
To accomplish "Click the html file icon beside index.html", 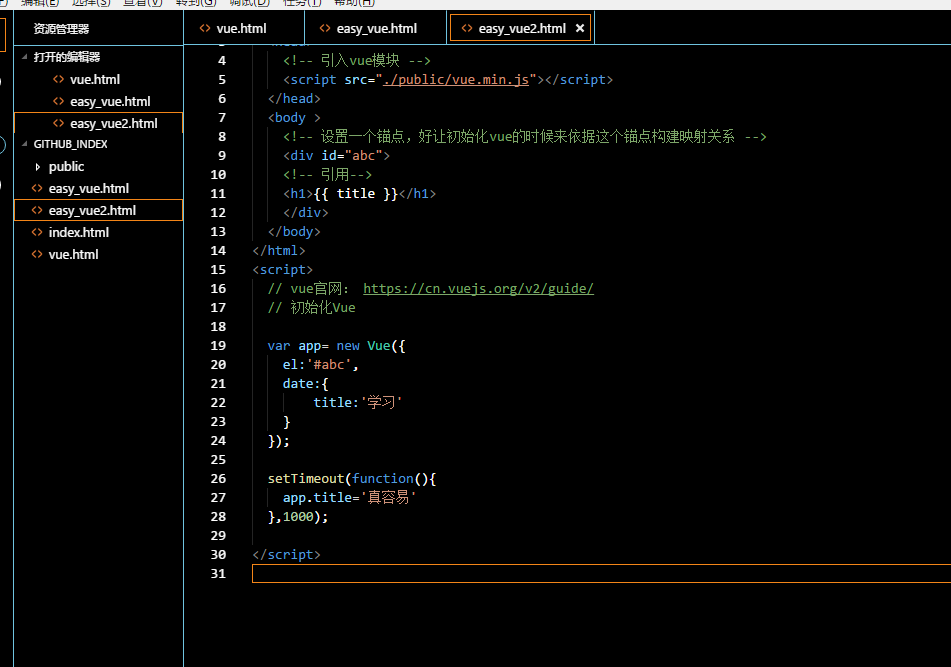I will [x=37, y=232].
